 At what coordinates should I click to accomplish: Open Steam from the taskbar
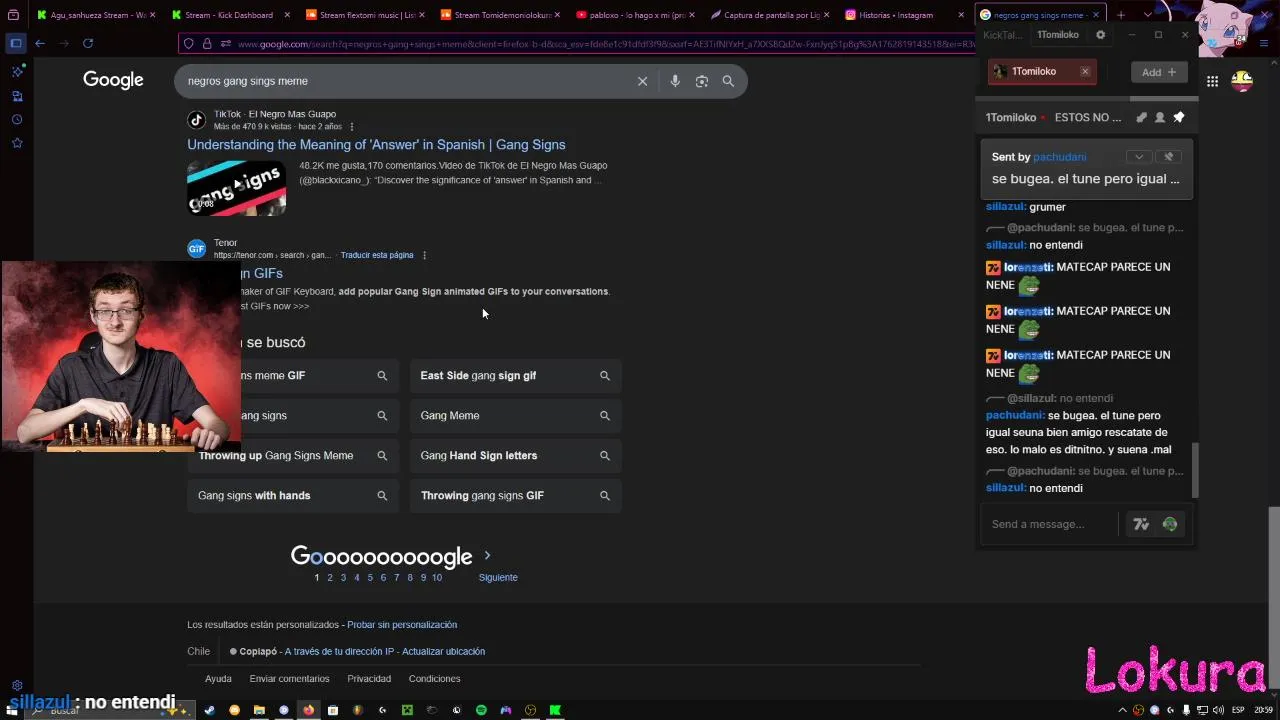209,710
